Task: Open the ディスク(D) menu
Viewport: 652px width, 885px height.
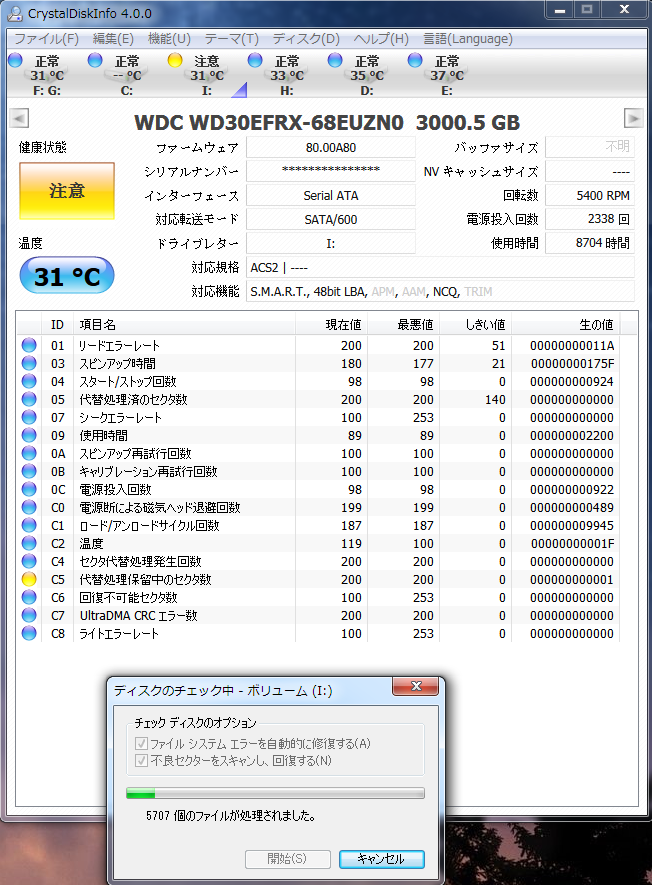Action: pos(306,39)
